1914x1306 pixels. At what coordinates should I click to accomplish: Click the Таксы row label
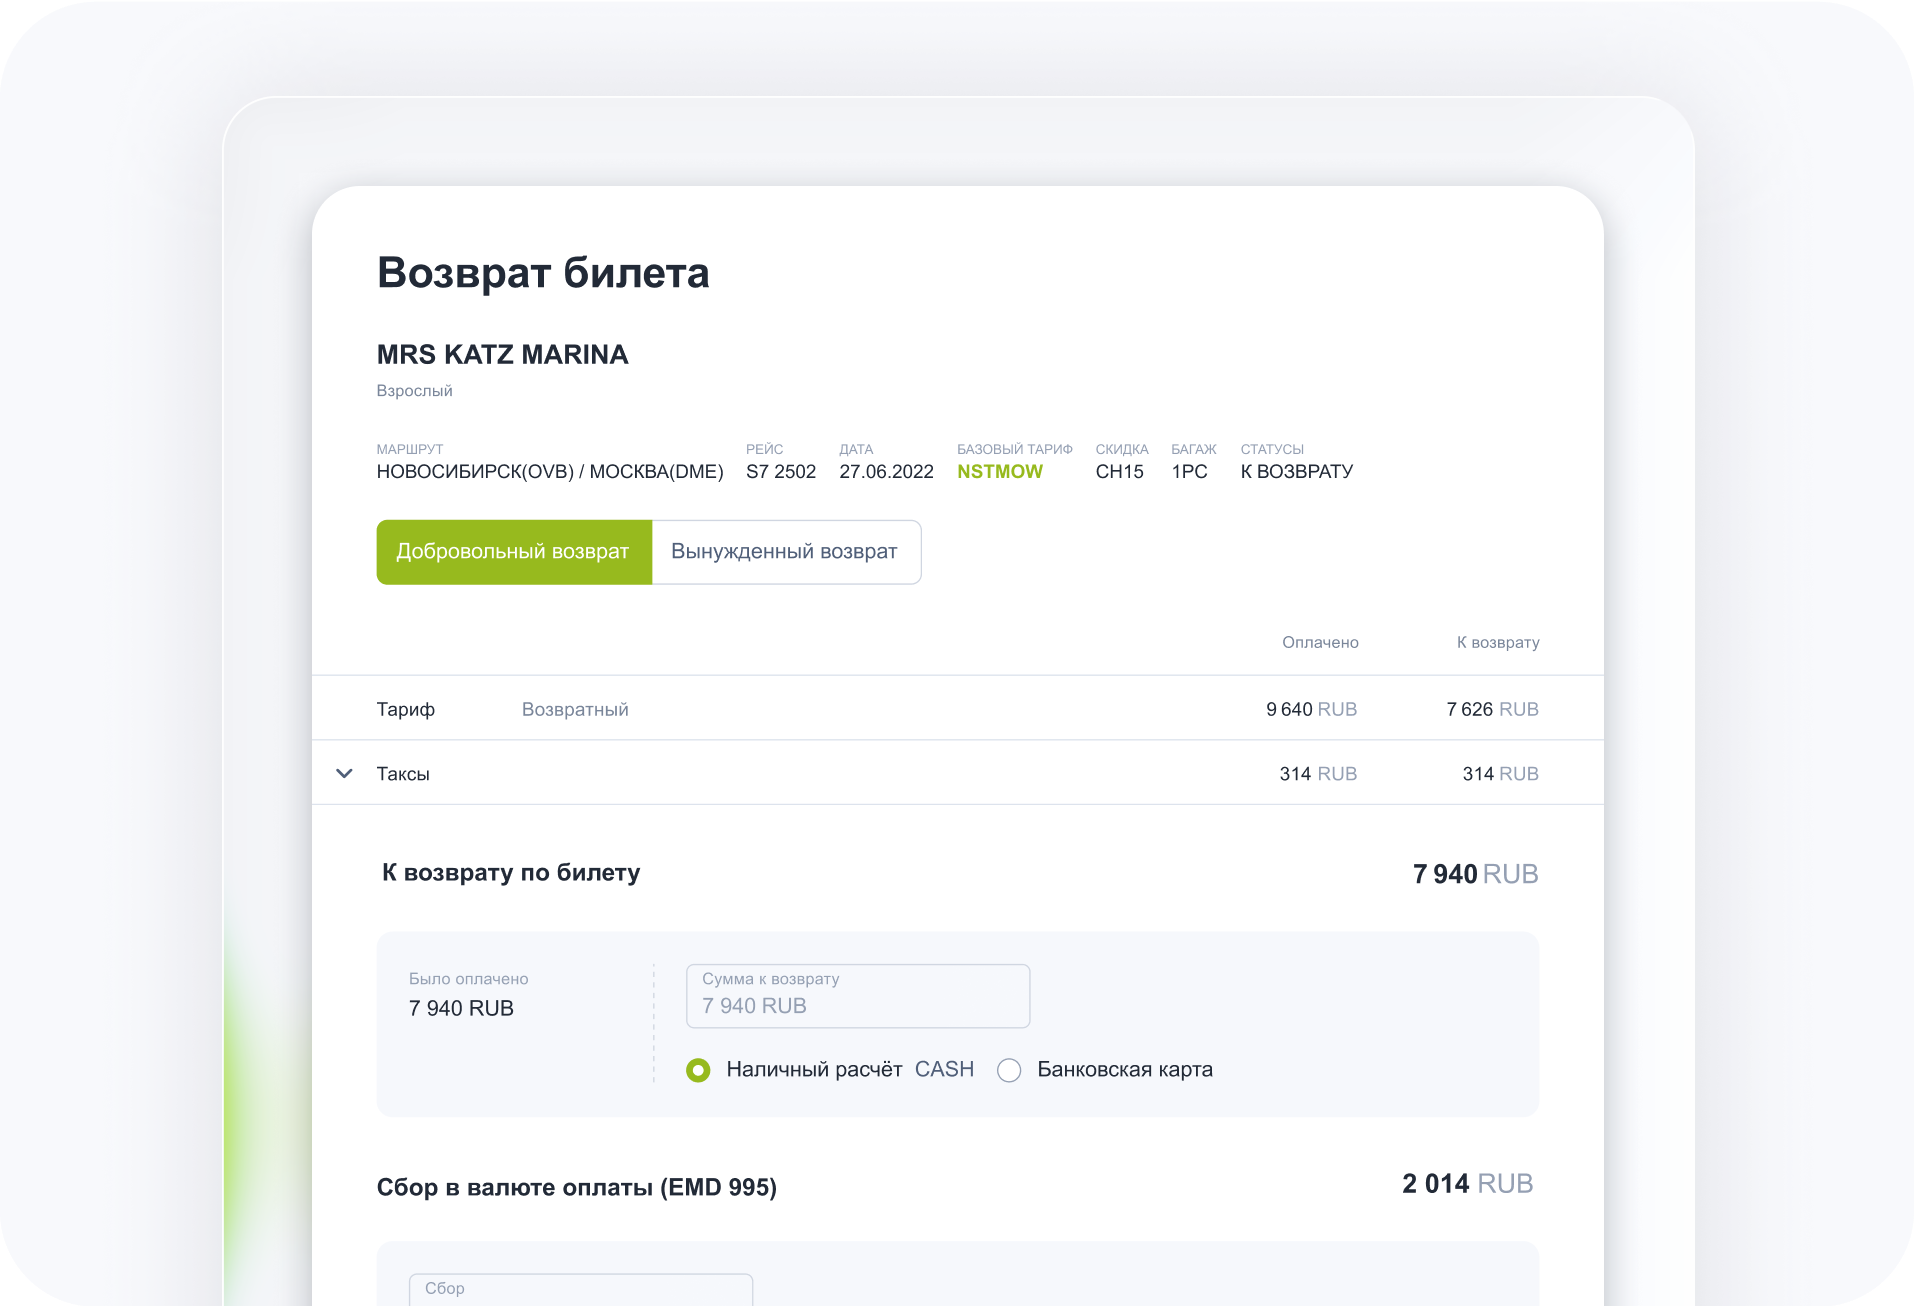403,774
